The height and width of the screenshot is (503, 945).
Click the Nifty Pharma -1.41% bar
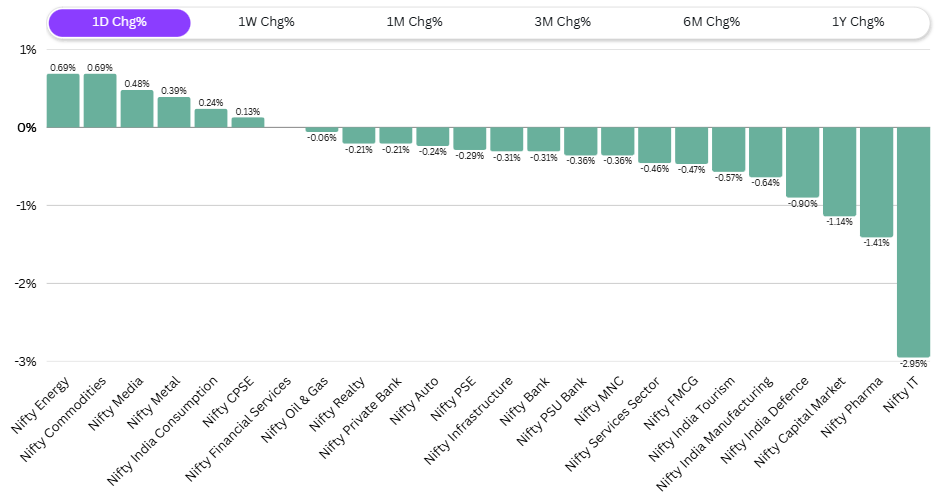(876, 182)
